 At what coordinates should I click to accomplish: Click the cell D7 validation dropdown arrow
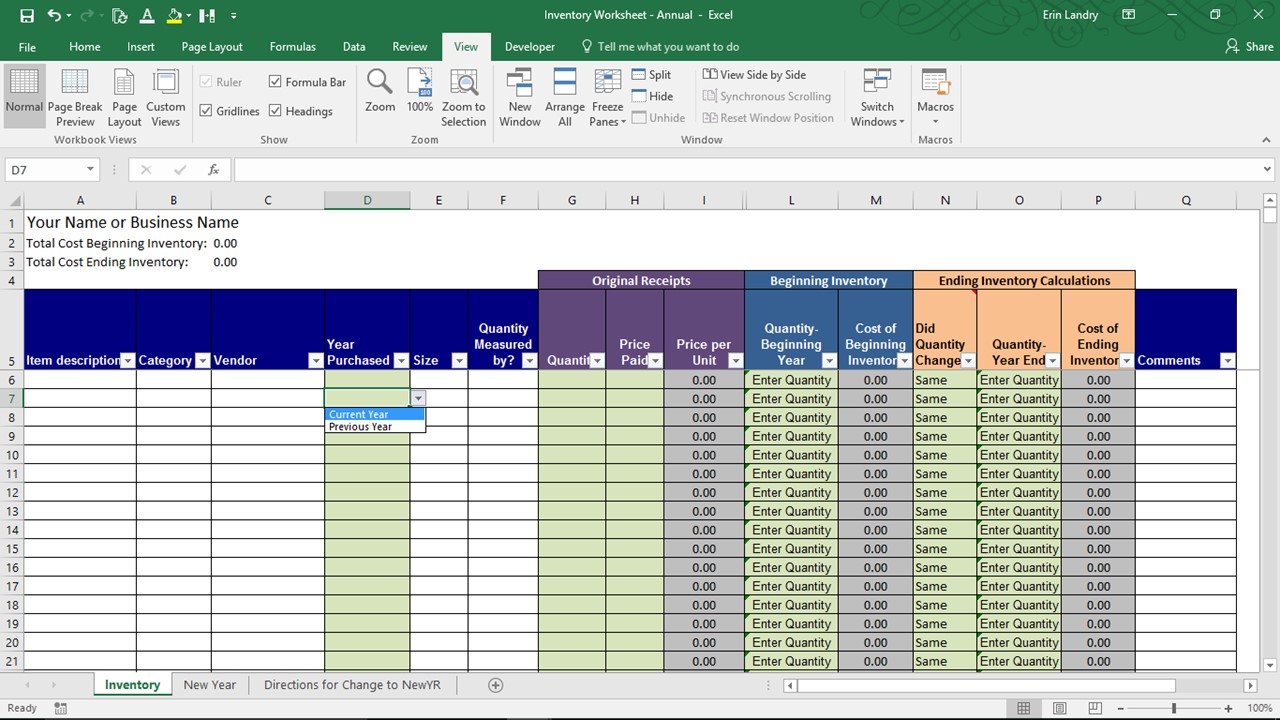pos(418,398)
